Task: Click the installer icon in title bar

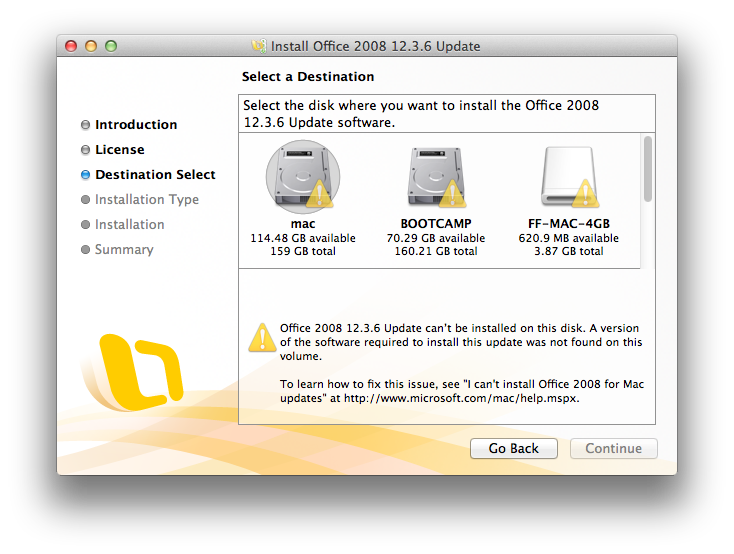Action: pyautogui.click(x=258, y=46)
